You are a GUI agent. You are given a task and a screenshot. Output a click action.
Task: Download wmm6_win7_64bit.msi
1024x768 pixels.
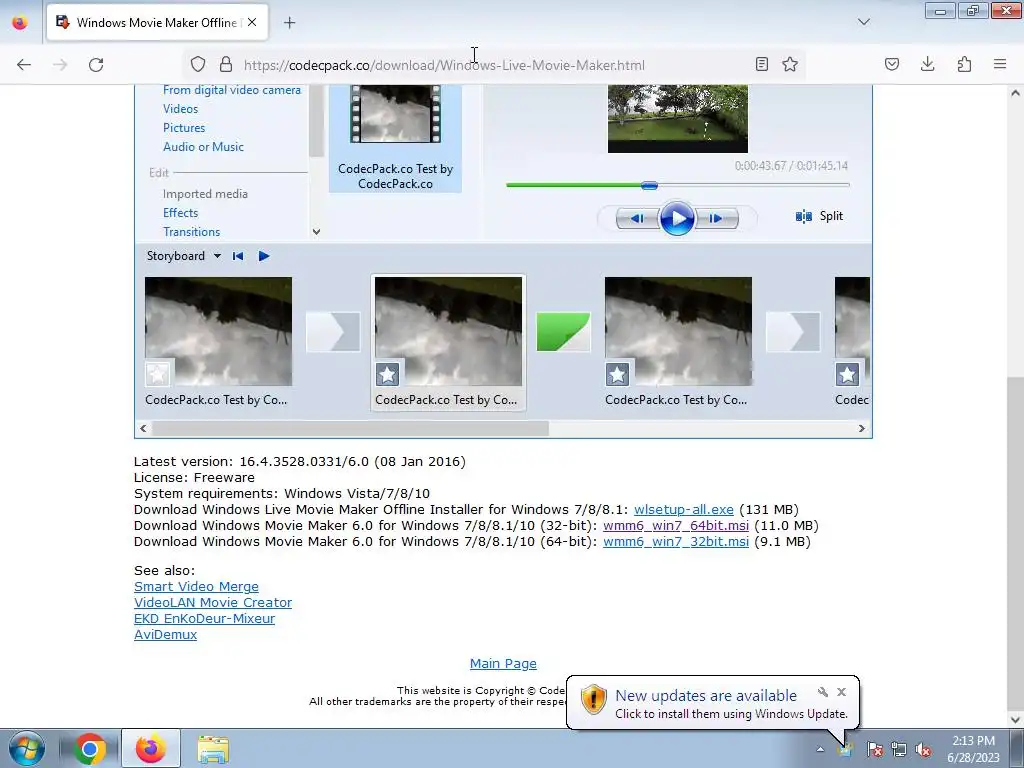[676, 526]
